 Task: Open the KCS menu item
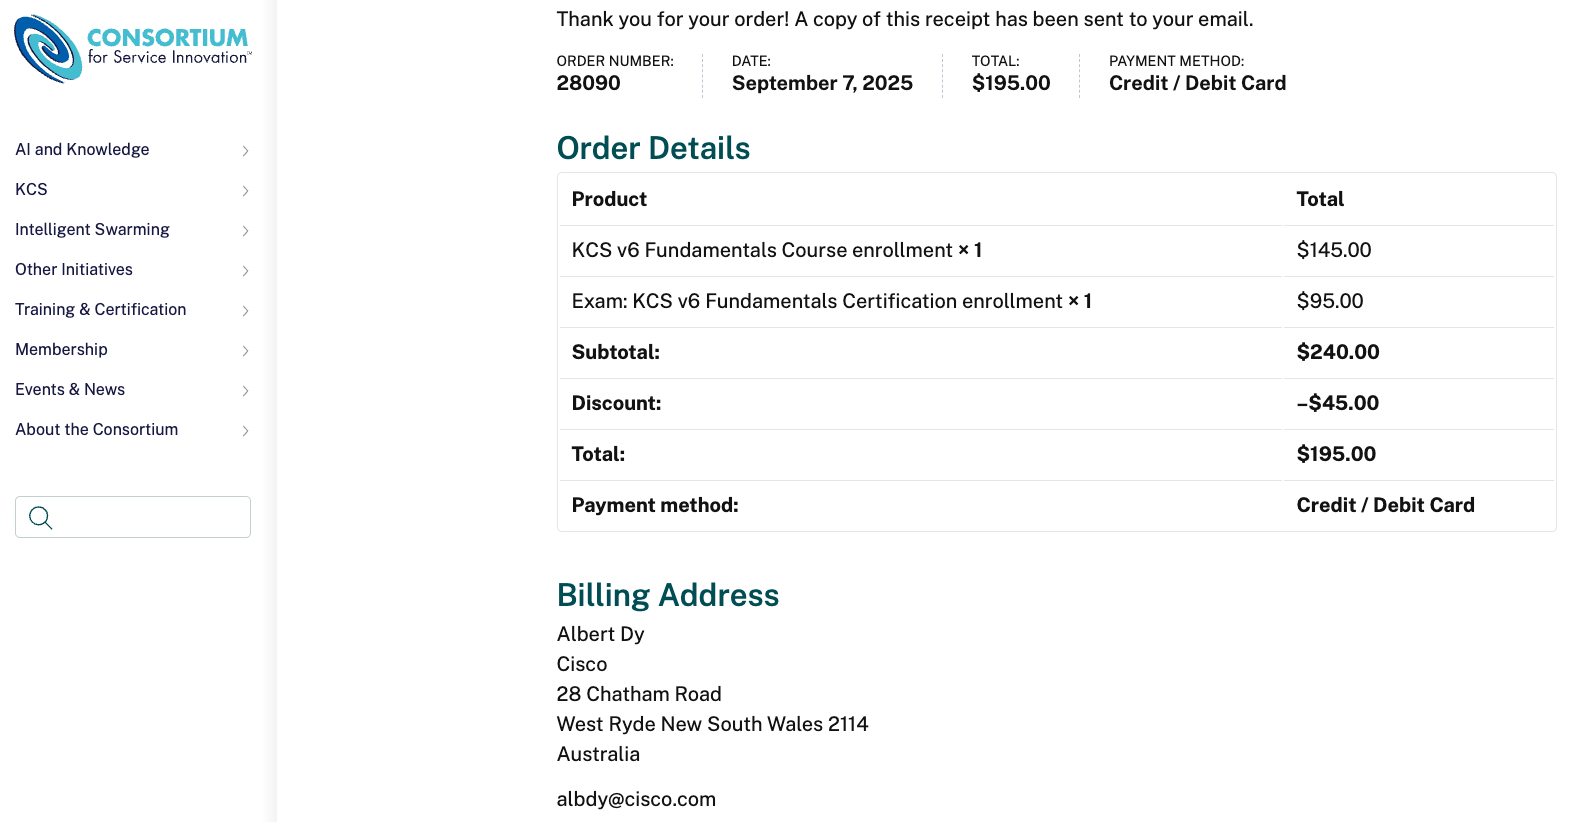click(31, 189)
